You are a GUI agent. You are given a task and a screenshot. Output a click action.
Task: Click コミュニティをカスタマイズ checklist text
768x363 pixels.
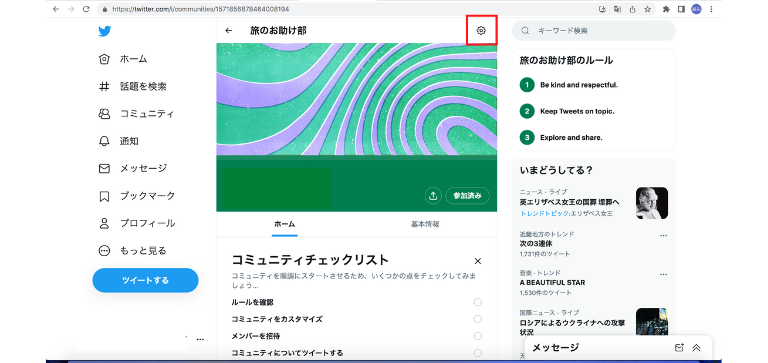pyautogui.click(x=277, y=319)
